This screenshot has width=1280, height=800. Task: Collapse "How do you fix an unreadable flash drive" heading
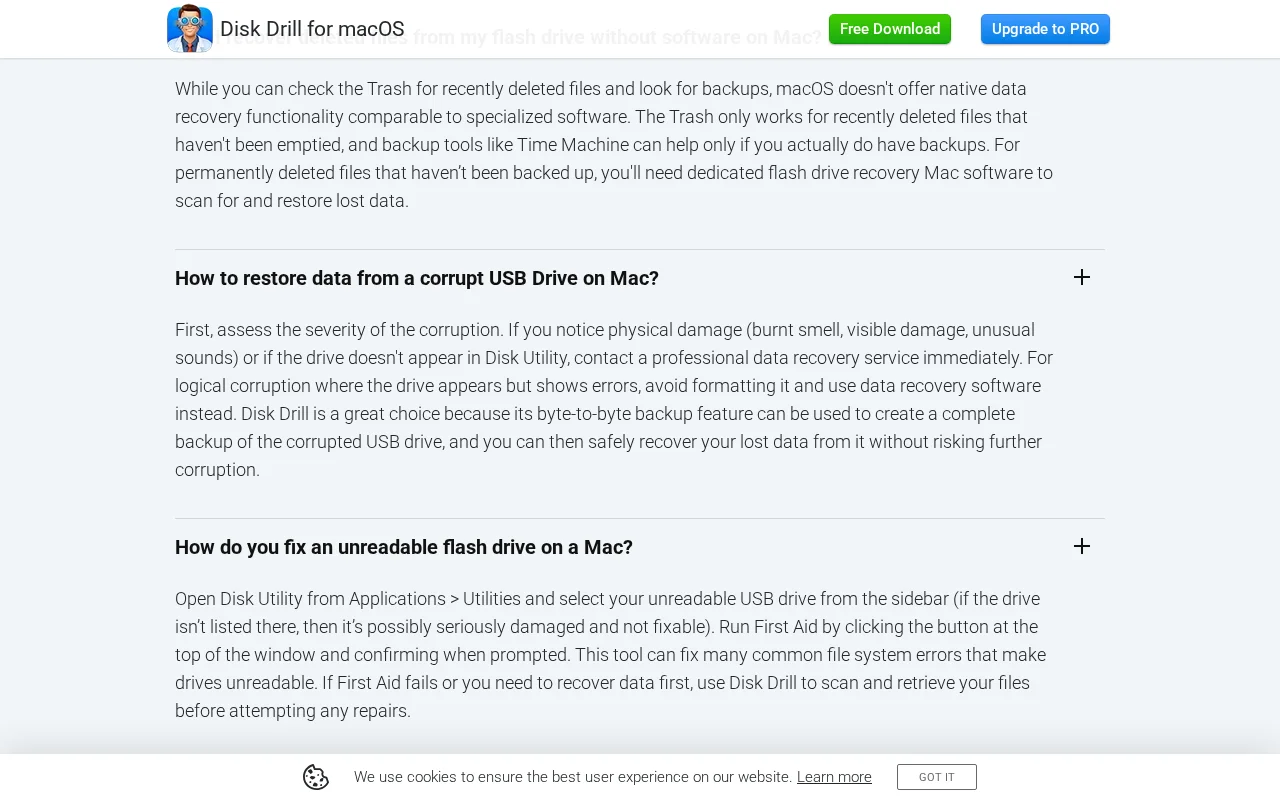[x=404, y=547]
